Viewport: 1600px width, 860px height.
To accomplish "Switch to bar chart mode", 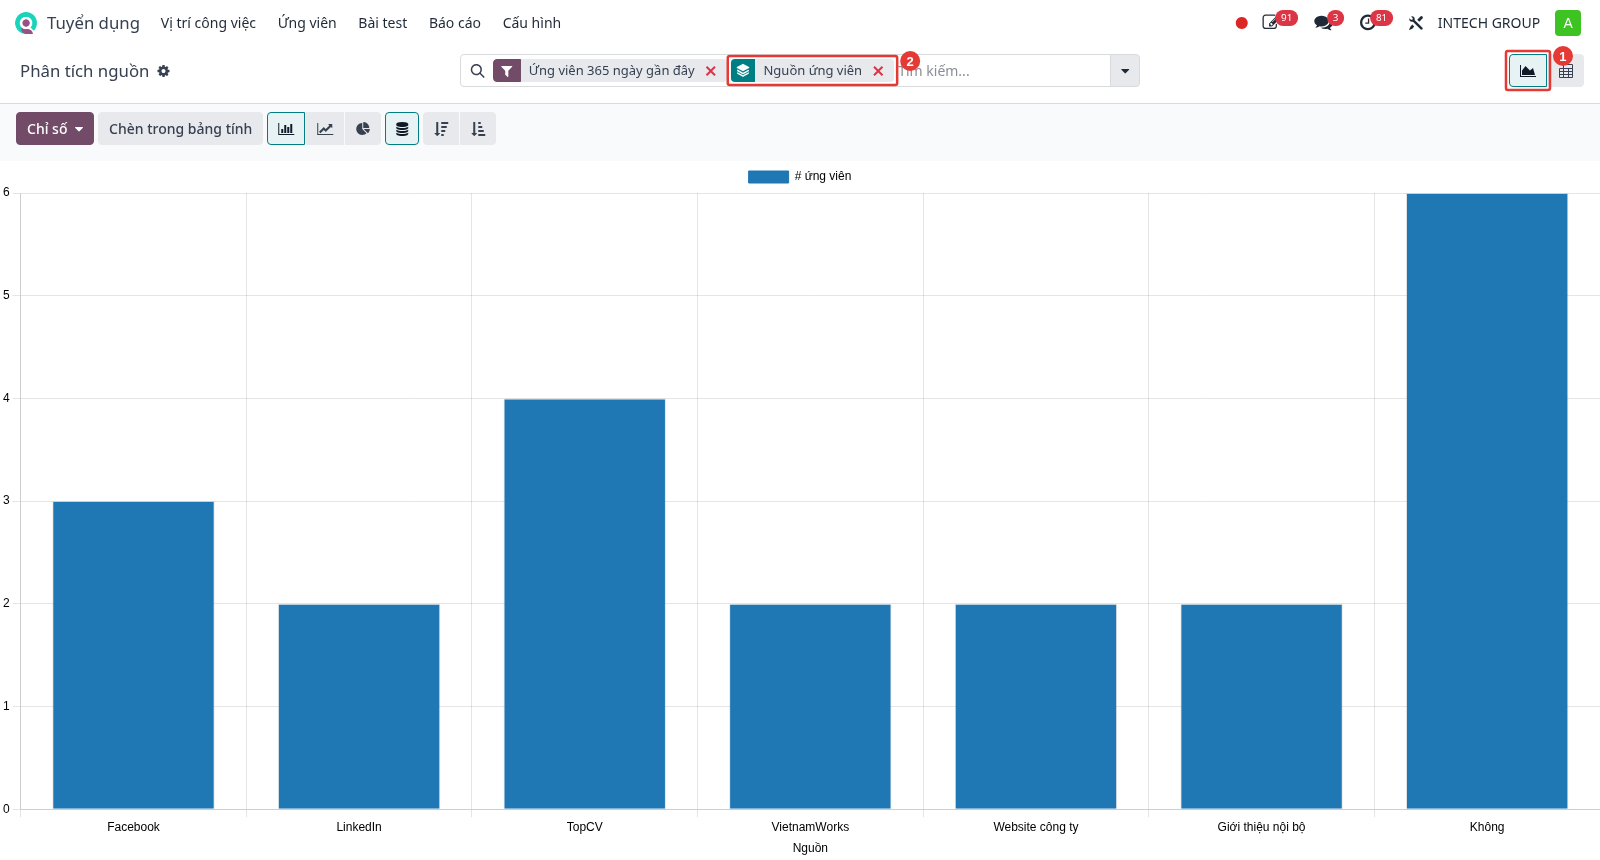I will [x=286, y=129].
